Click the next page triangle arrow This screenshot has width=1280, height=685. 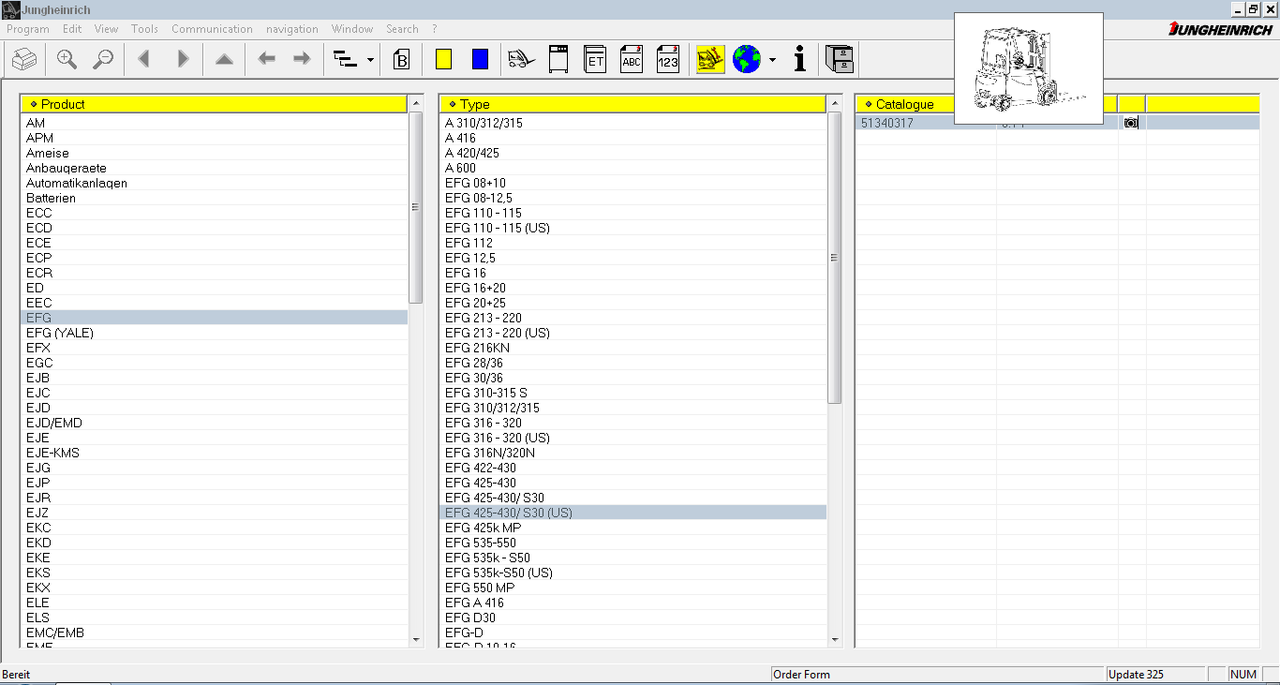[x=182, y=60]
